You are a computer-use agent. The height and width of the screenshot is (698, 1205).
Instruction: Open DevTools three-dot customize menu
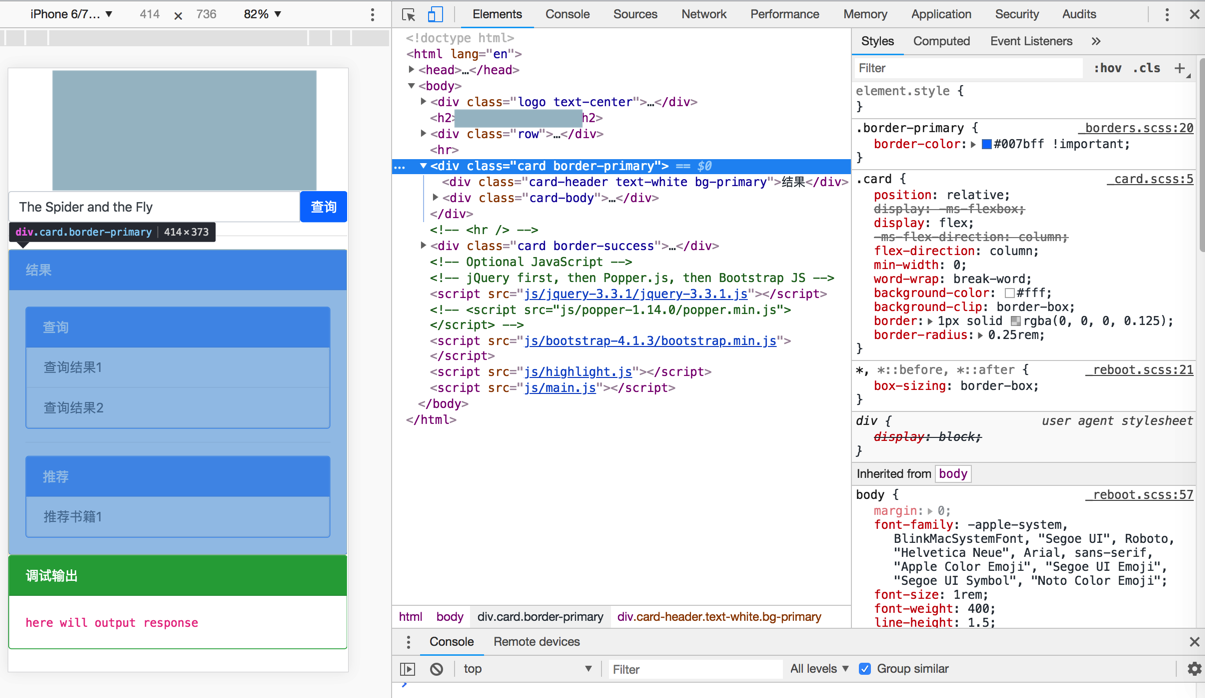pyautogui.click(x=1166, y=15)
